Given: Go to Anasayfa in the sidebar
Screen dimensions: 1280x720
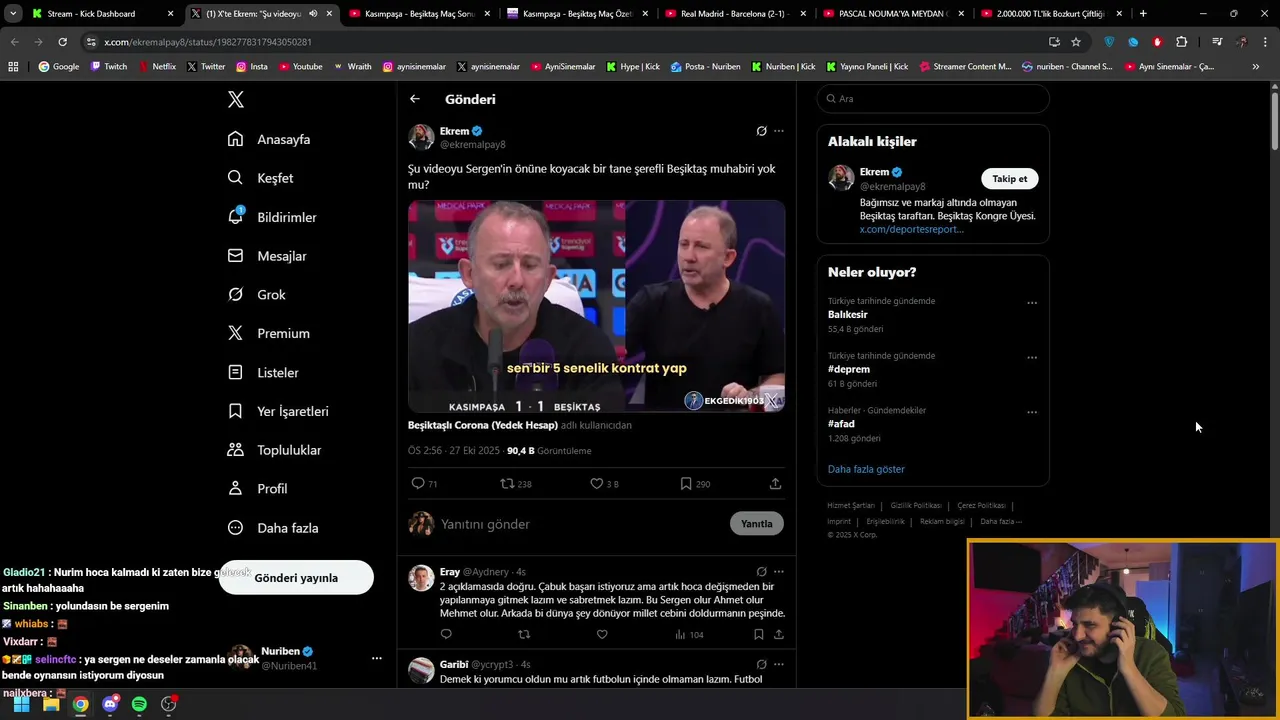Looking at the screenshot, I should point(269,139).
